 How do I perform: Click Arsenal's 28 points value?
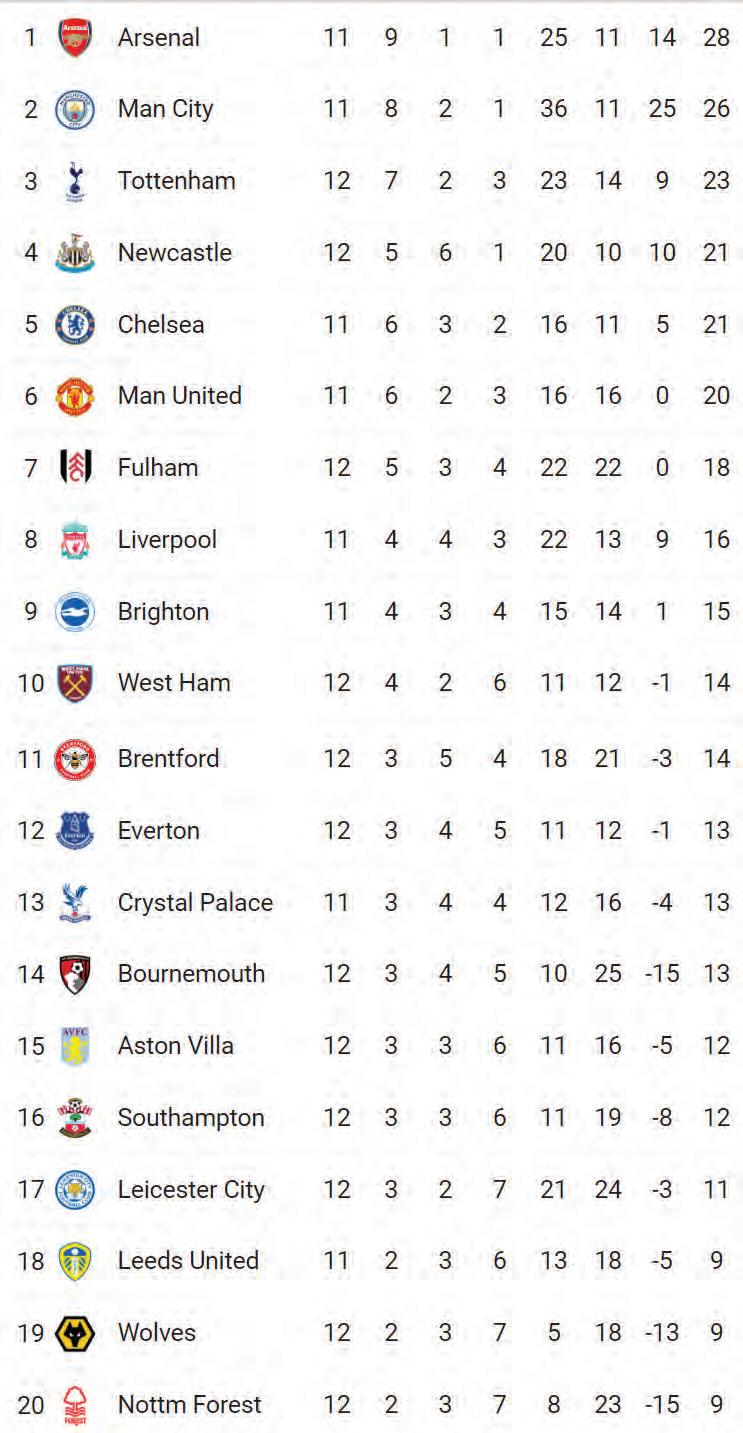point(716,38)
